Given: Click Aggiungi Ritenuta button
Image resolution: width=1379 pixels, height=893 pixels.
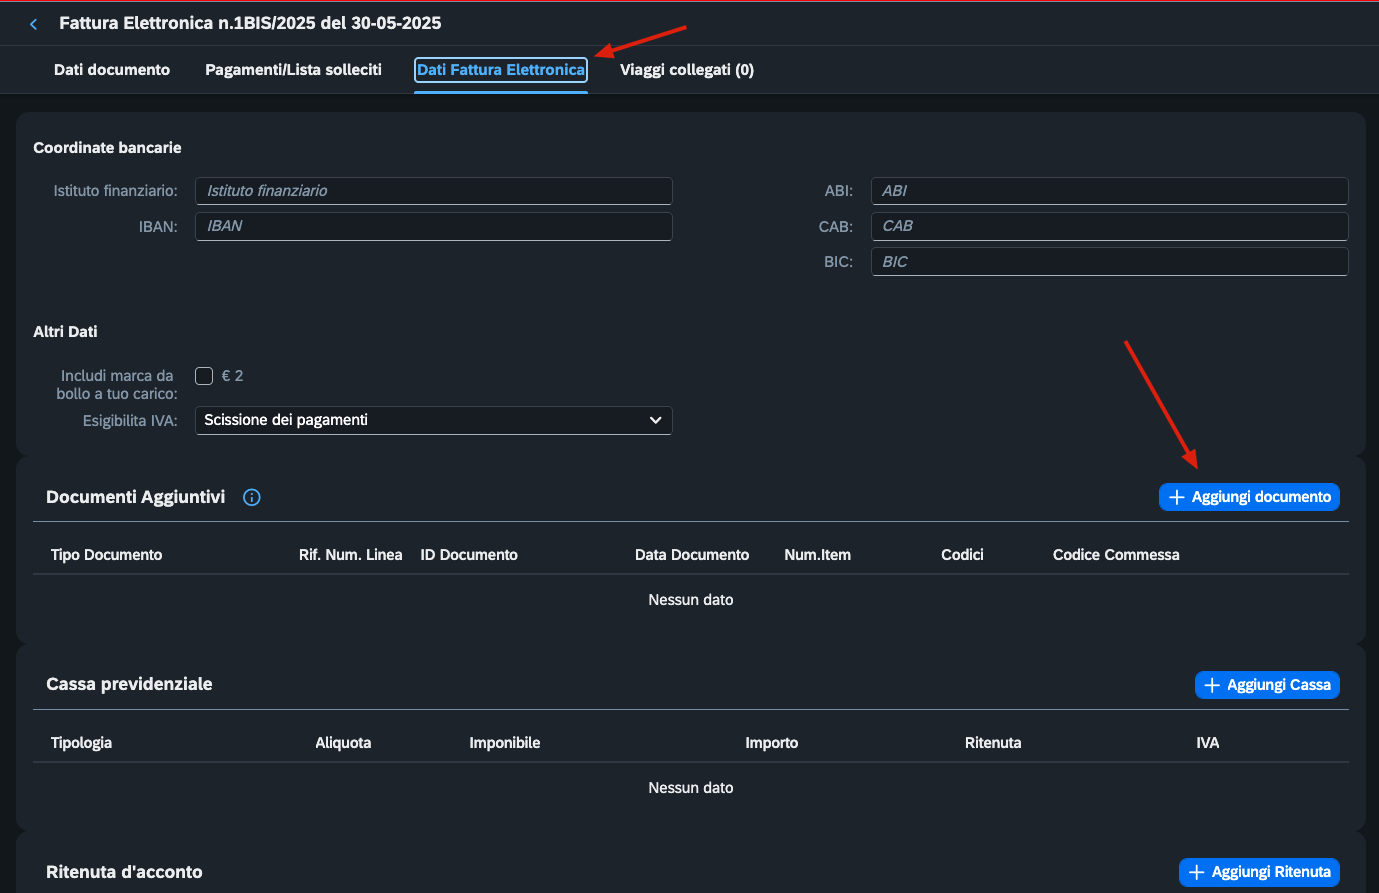Looking at the screenshot, I should pos(1259,872).
